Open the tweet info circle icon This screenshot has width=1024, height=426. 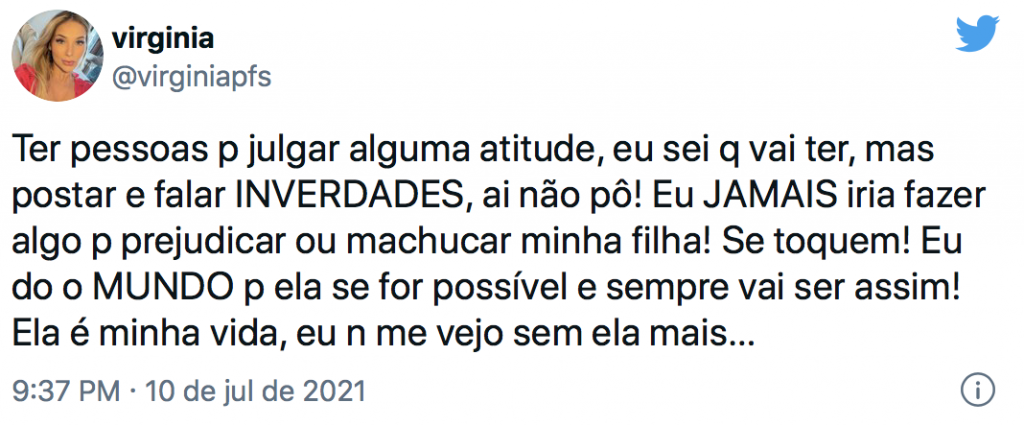pos(978,391)
